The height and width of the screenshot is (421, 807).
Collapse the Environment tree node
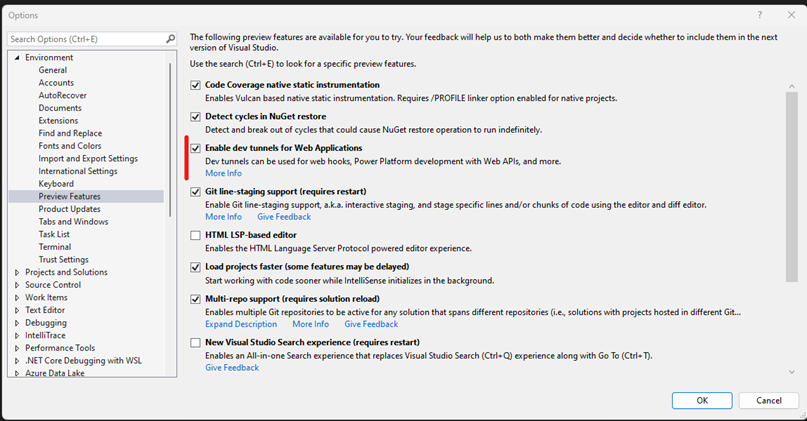coord(17,58)
